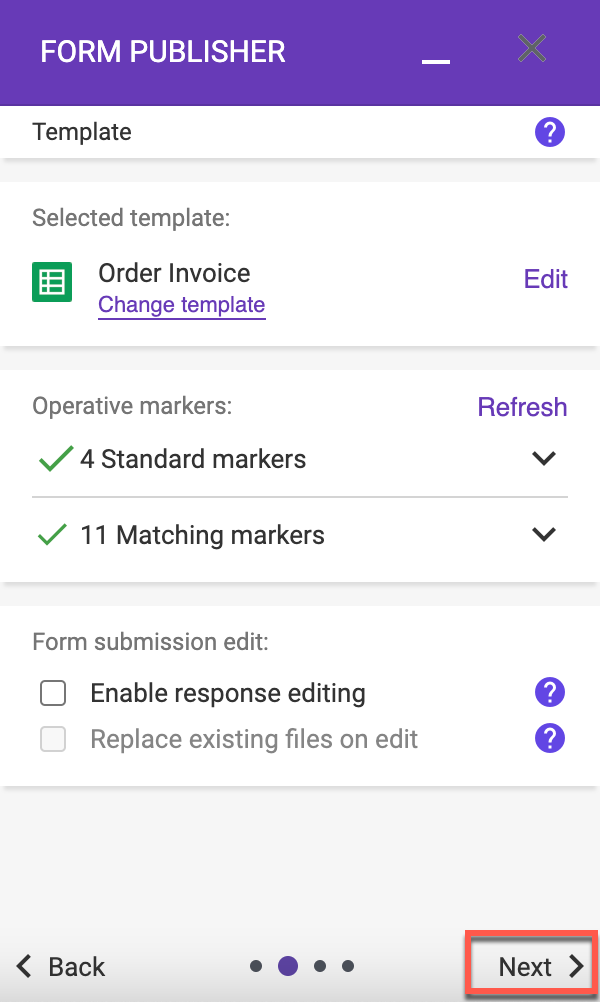Close the Form Publisher sidebar
This screenshot has height=1002, width=600.
[x=532, y=49]
